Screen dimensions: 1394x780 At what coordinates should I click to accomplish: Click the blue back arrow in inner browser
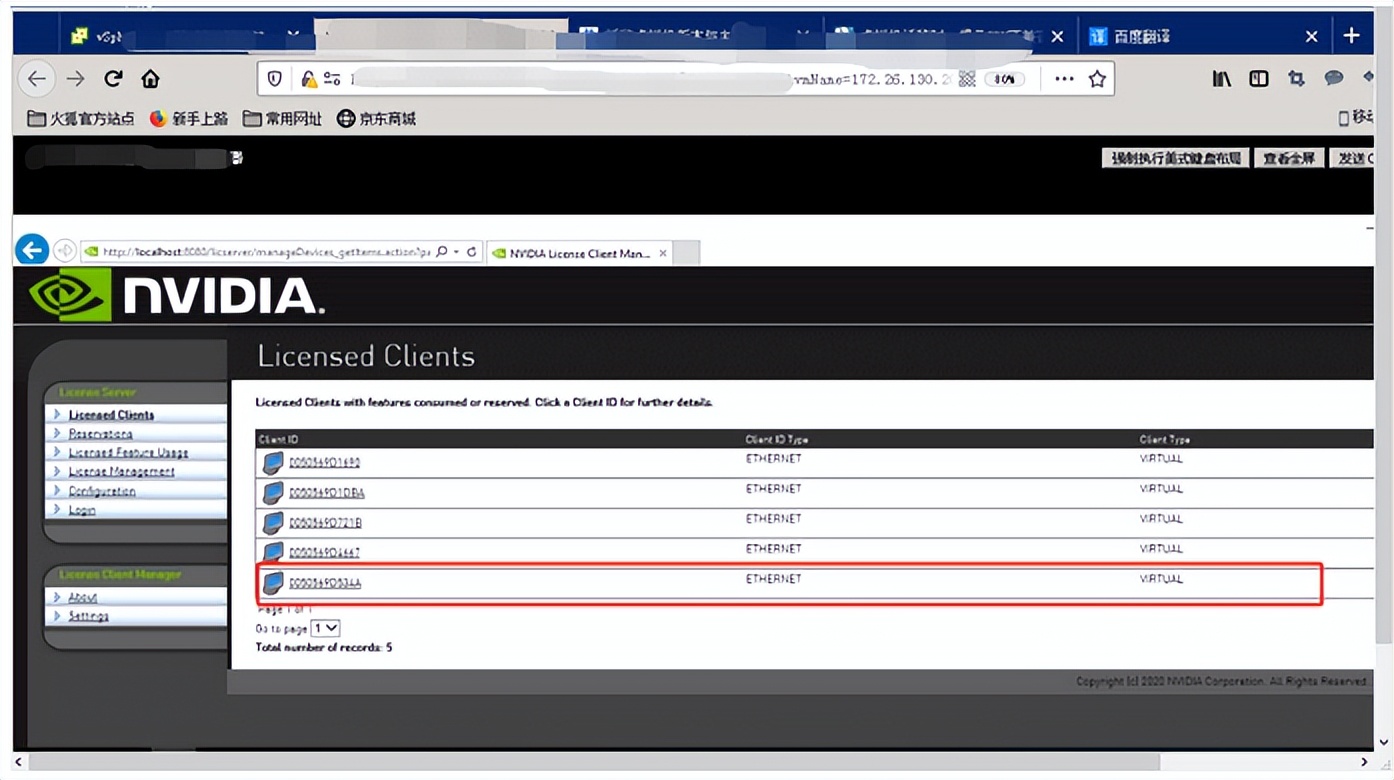(x=32, y=250)
